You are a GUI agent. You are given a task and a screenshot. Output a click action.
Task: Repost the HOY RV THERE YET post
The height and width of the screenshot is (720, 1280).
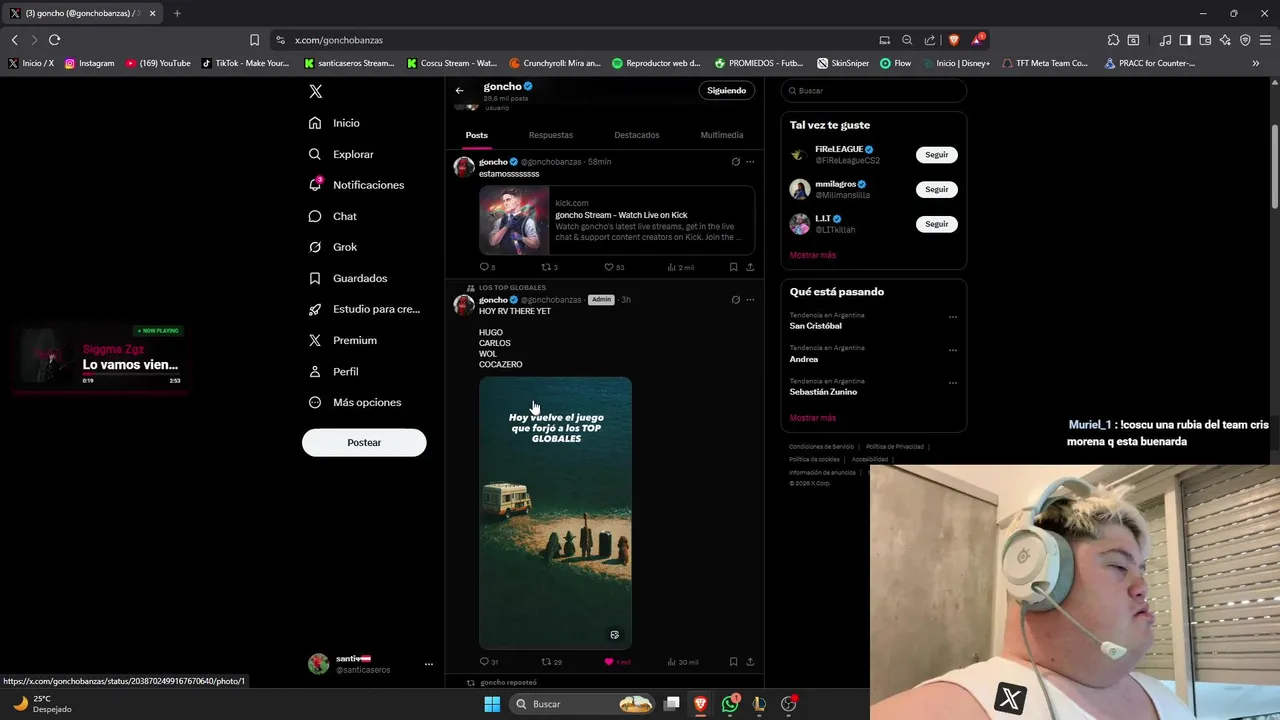pyautogui.click(x=551, y=661)
